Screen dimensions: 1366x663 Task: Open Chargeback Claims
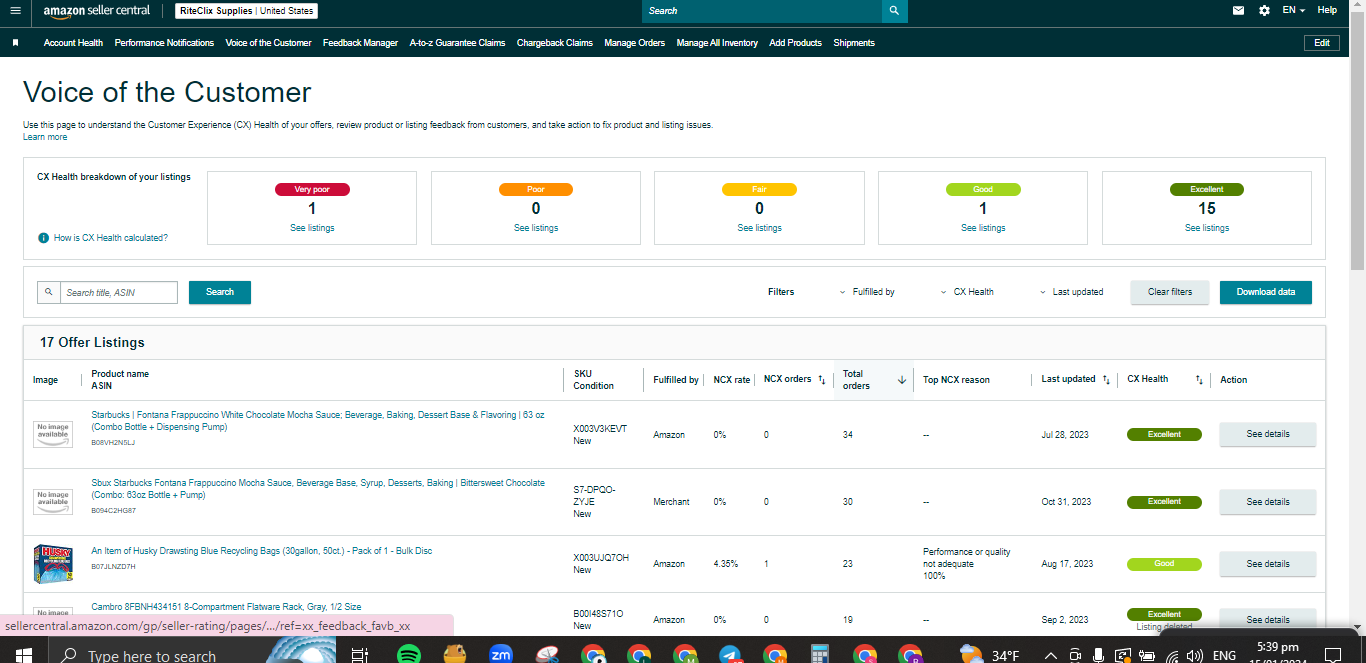tap(554, 43)
